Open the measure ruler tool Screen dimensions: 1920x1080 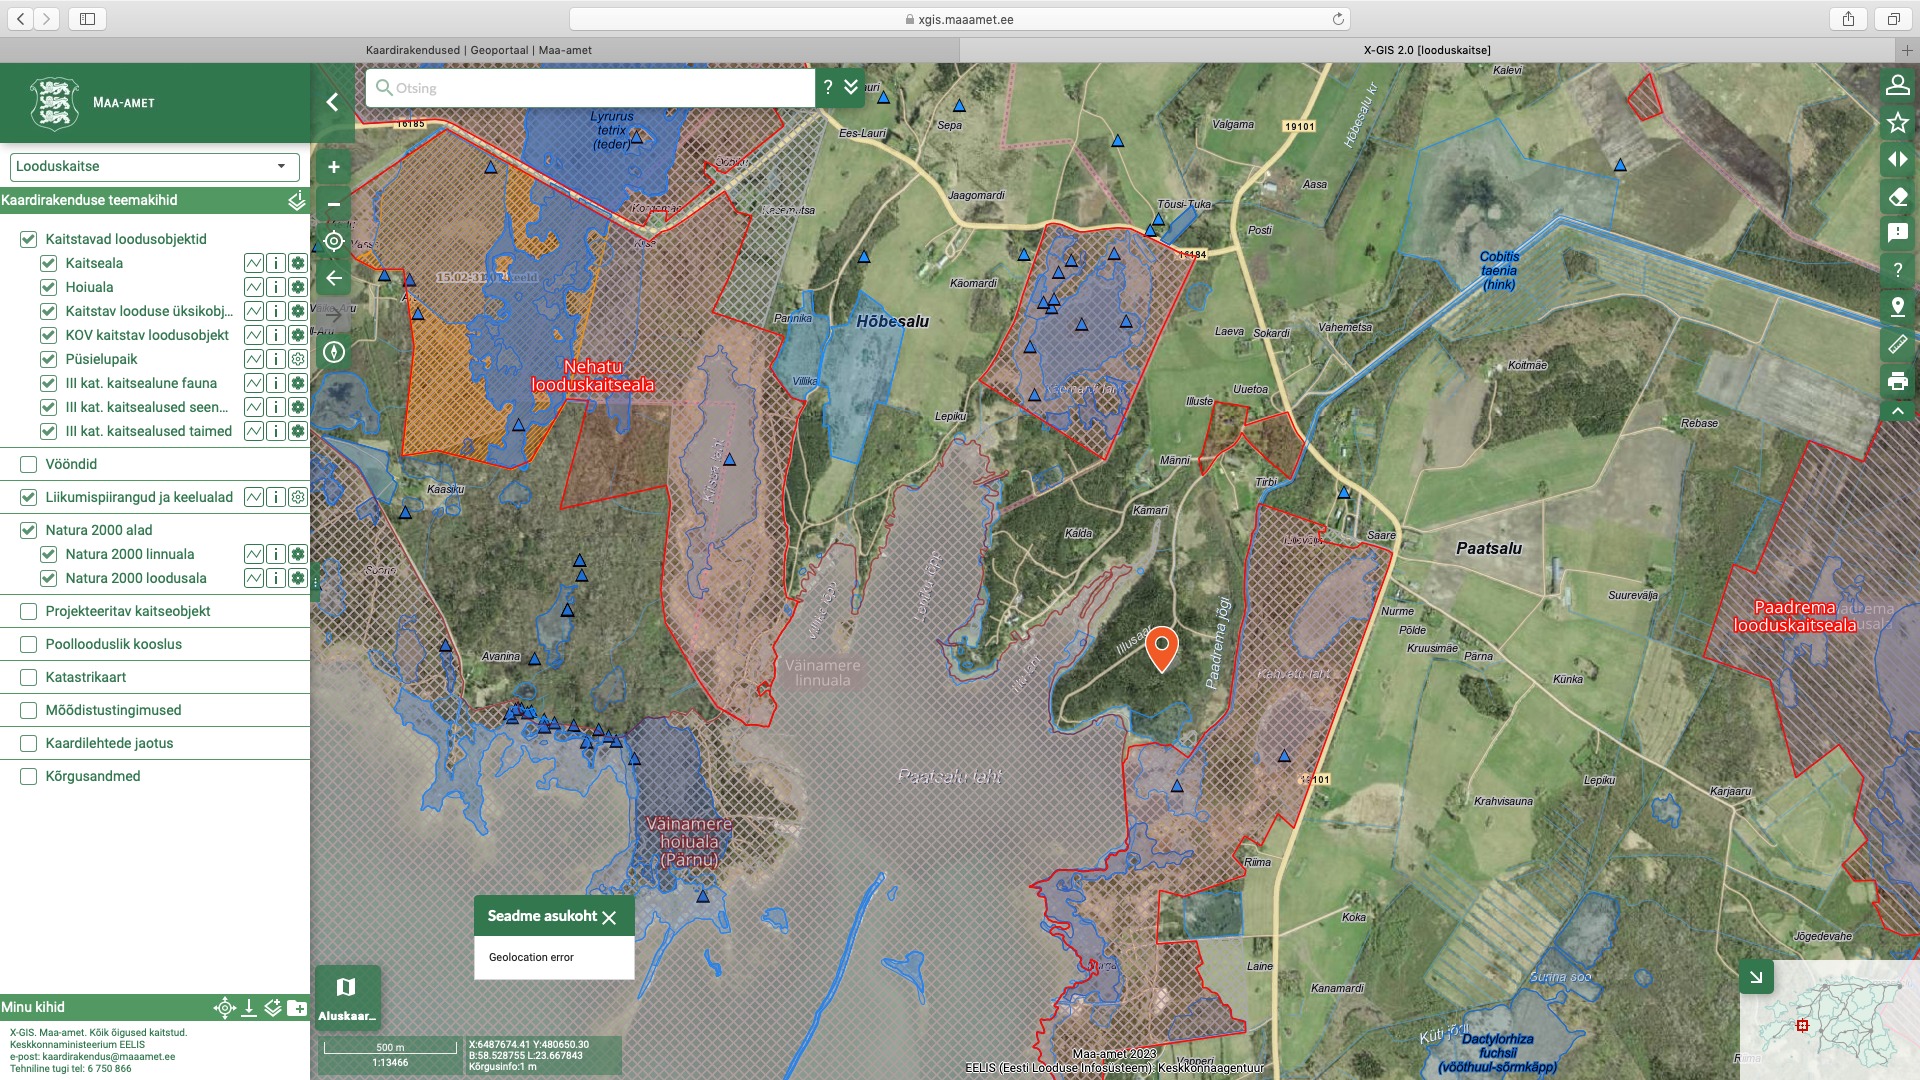point(1897,344)
